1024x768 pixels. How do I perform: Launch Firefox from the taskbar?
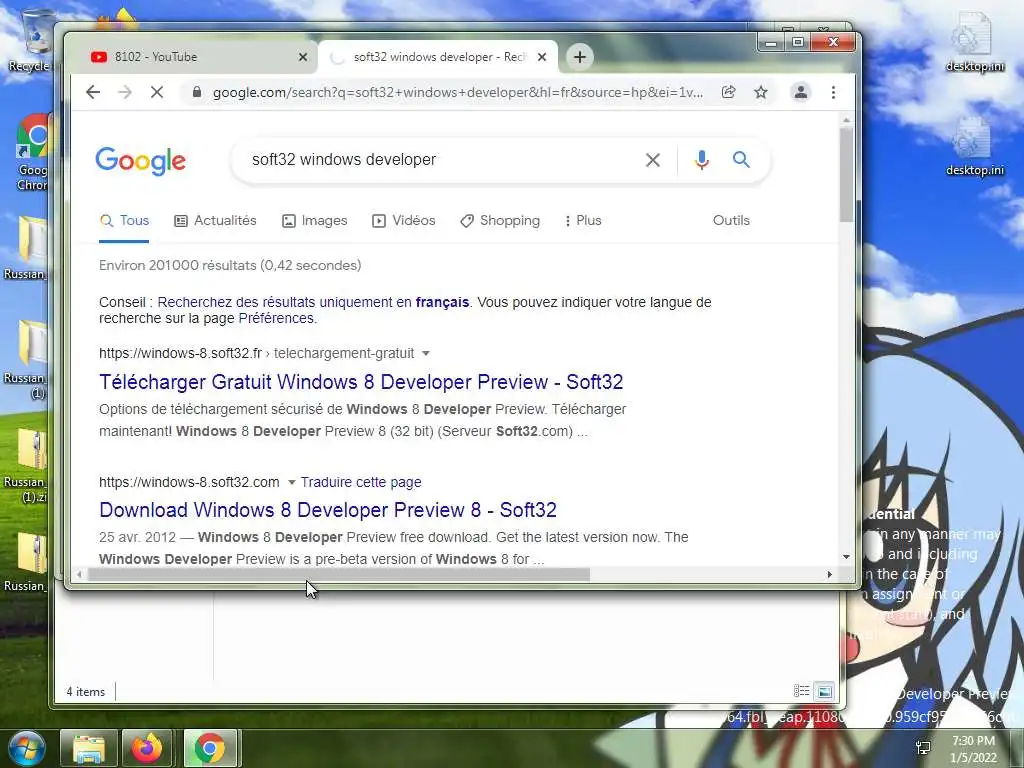tap(148, 748)
